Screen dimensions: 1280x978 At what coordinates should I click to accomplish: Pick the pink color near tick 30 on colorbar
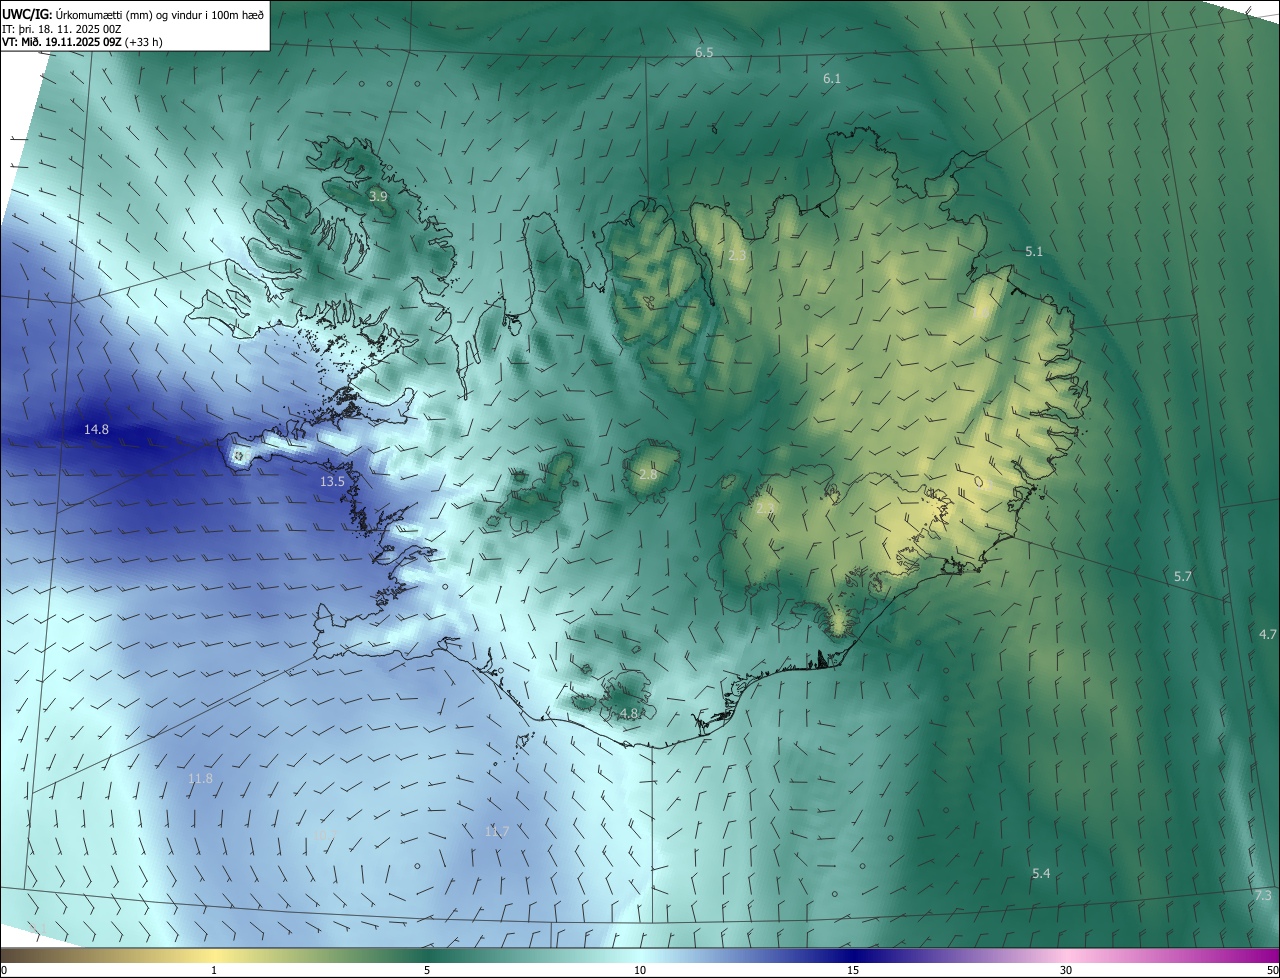click(x=1066, y=956)
